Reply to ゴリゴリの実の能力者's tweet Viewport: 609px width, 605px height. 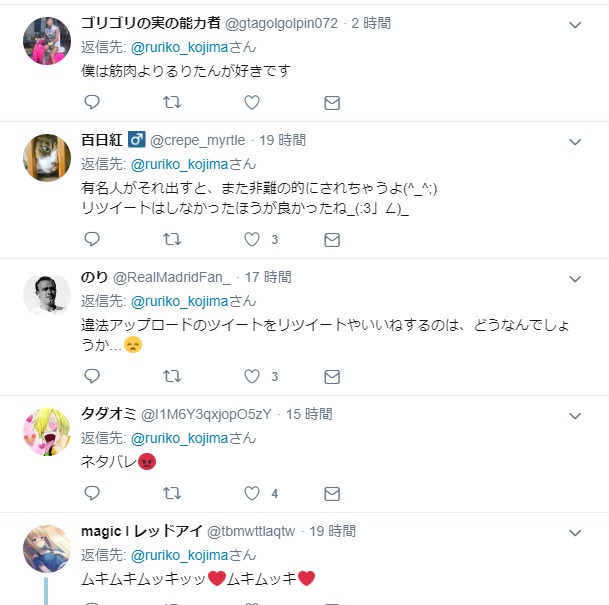(x=92, y=102)
